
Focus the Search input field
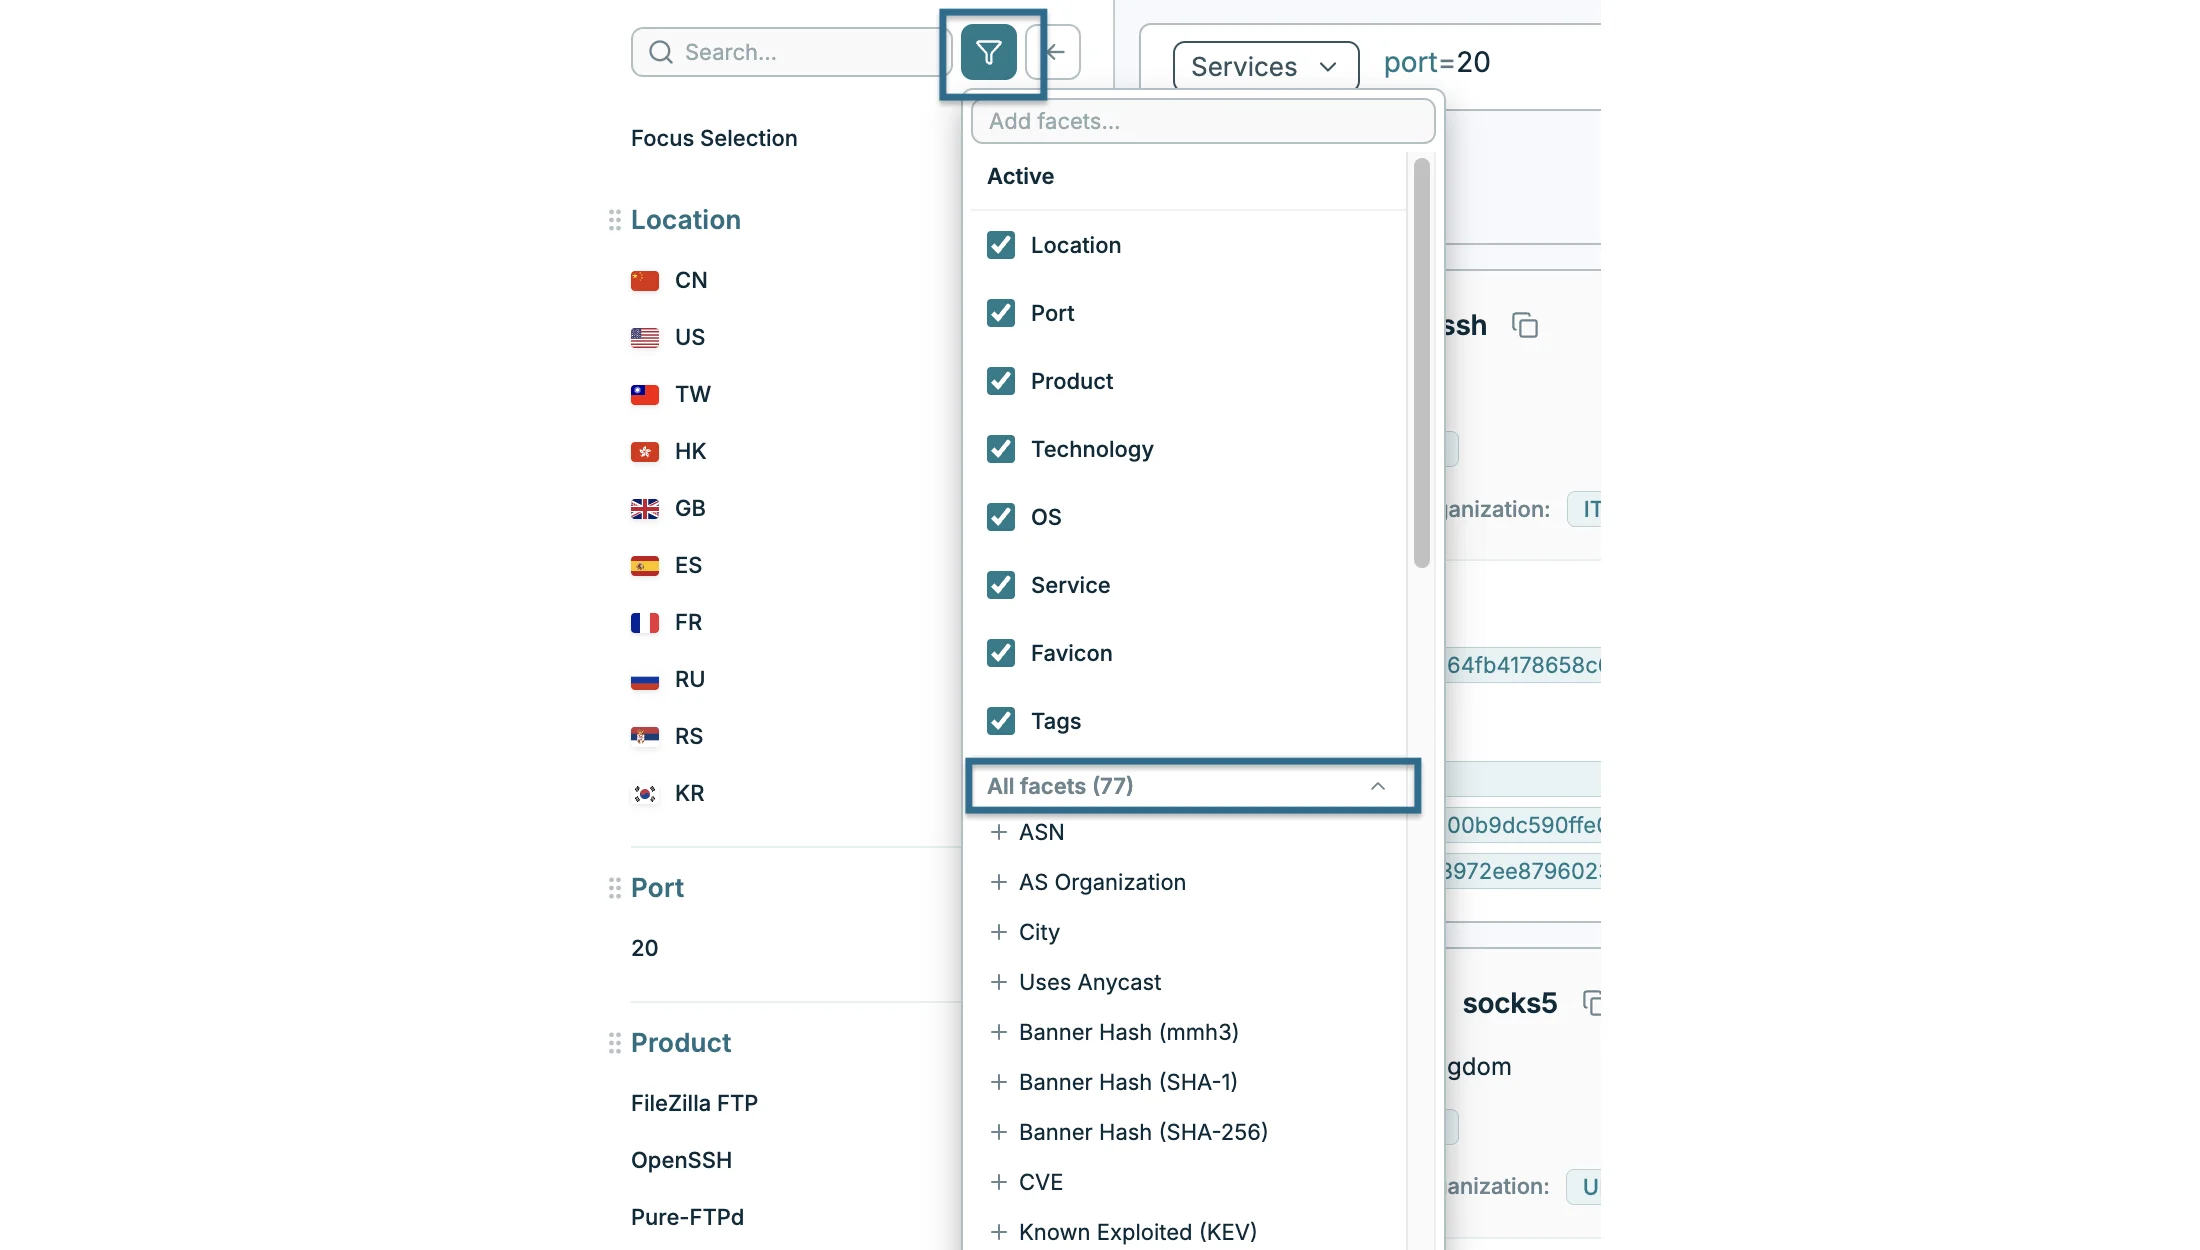point(790,52)
